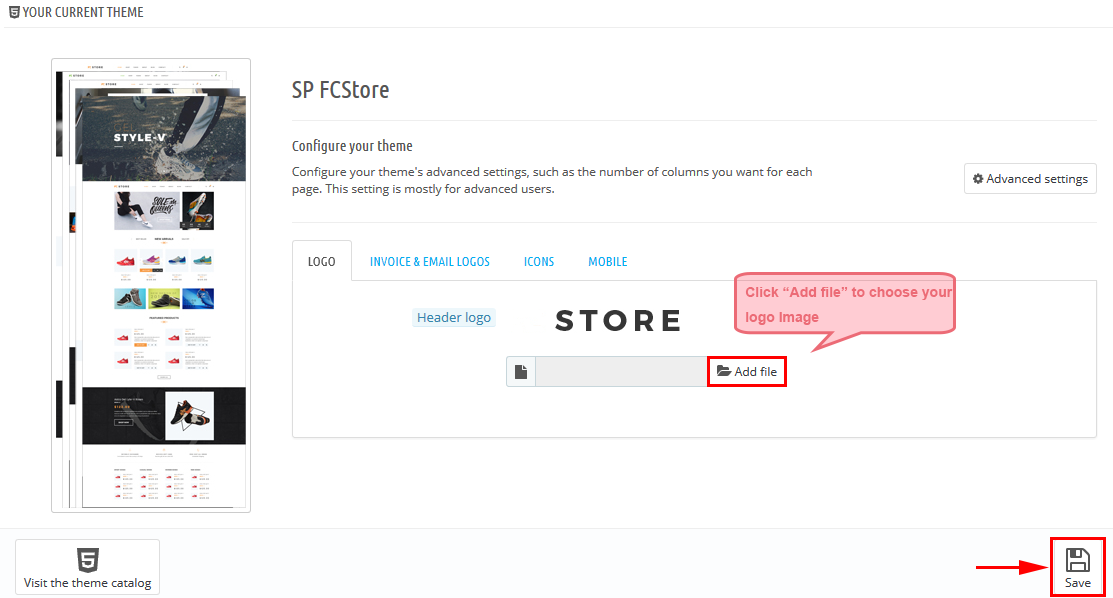Screen dimensions: 1113x598
Task: Click the SP FCStore theme title
Action: [340, 90]
